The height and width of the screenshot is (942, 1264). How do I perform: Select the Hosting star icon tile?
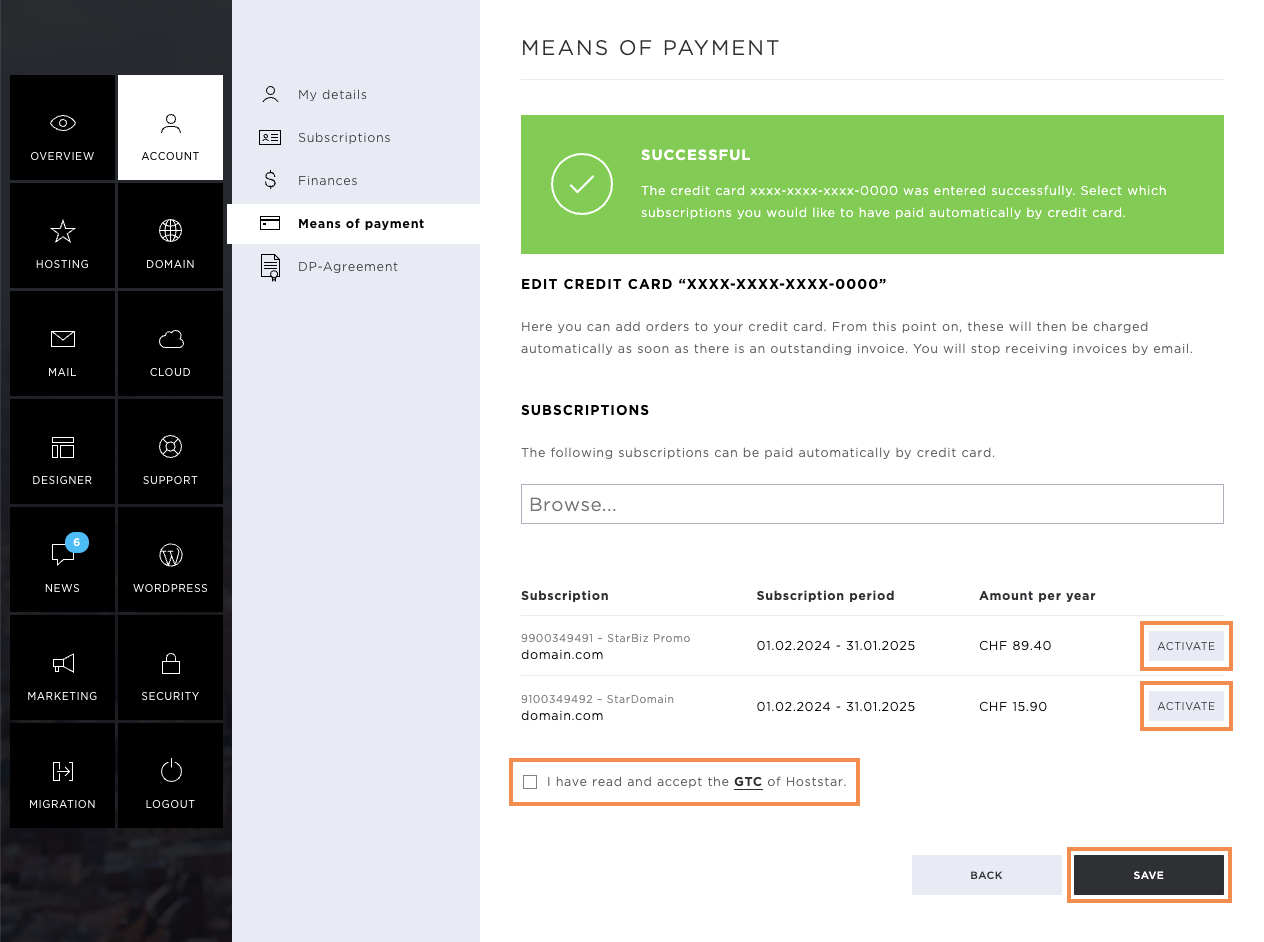(62, 236)
